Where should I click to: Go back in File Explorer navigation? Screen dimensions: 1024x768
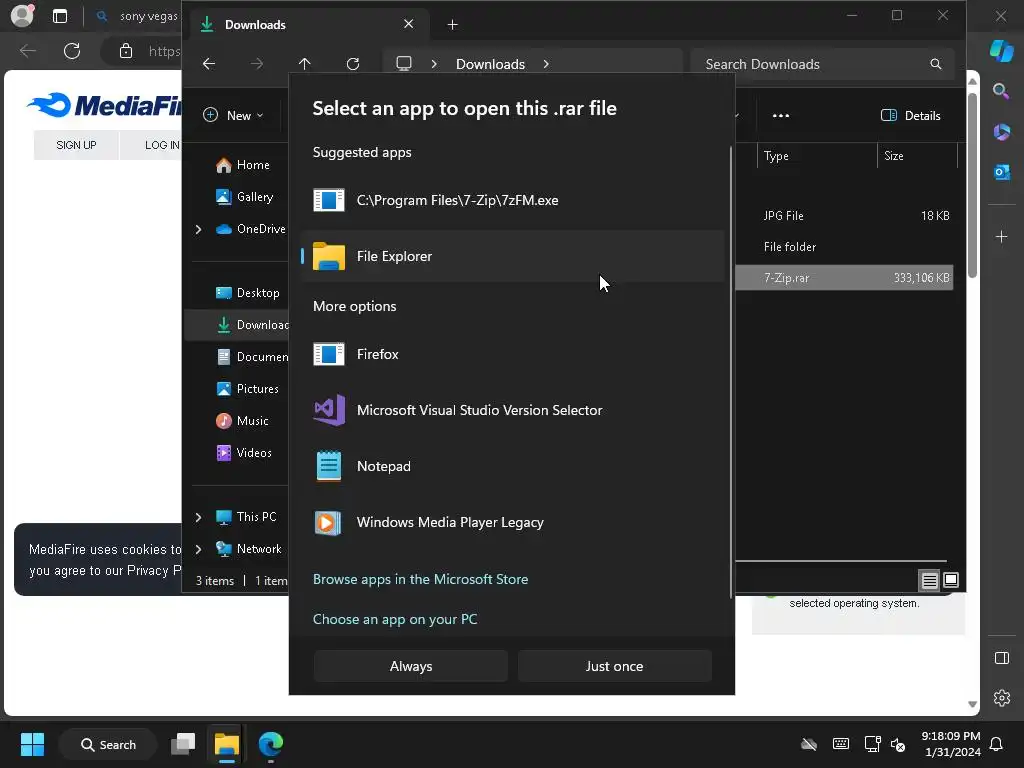click(x=209, y=64)
